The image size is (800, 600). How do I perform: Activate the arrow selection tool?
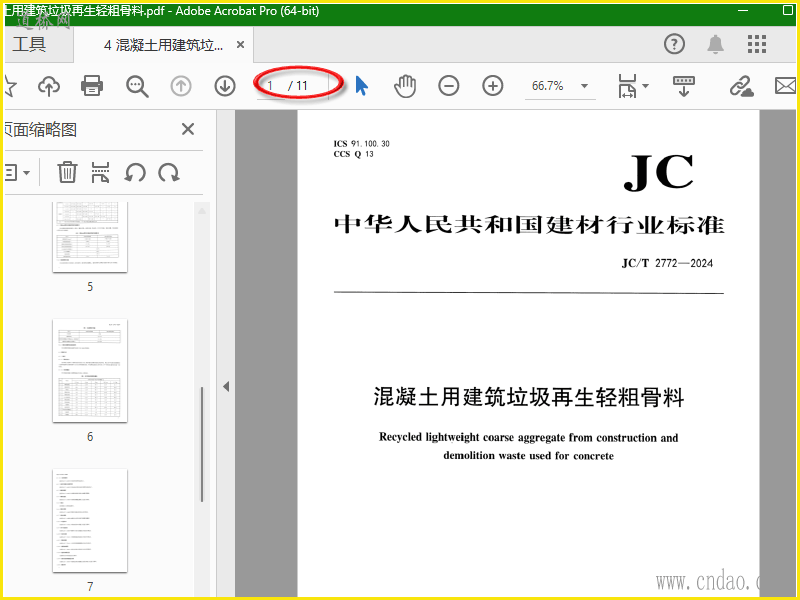pyautogui.click(x=361, y=86)
